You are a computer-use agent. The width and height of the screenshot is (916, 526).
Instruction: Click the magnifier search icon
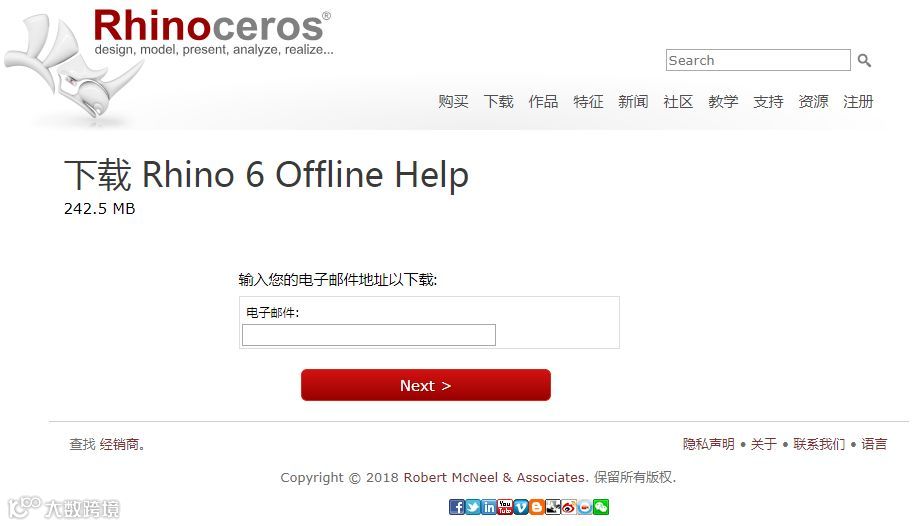coord(864,60)
